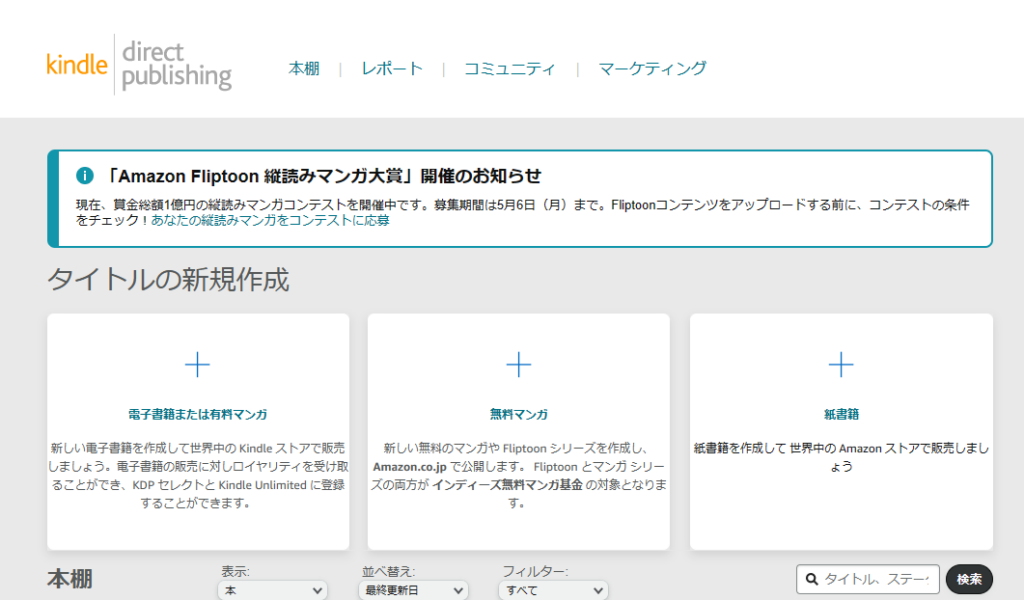Select マーケティング in the top navigation
Viewport: 1024px width, 600px height.
click(652, 69)
